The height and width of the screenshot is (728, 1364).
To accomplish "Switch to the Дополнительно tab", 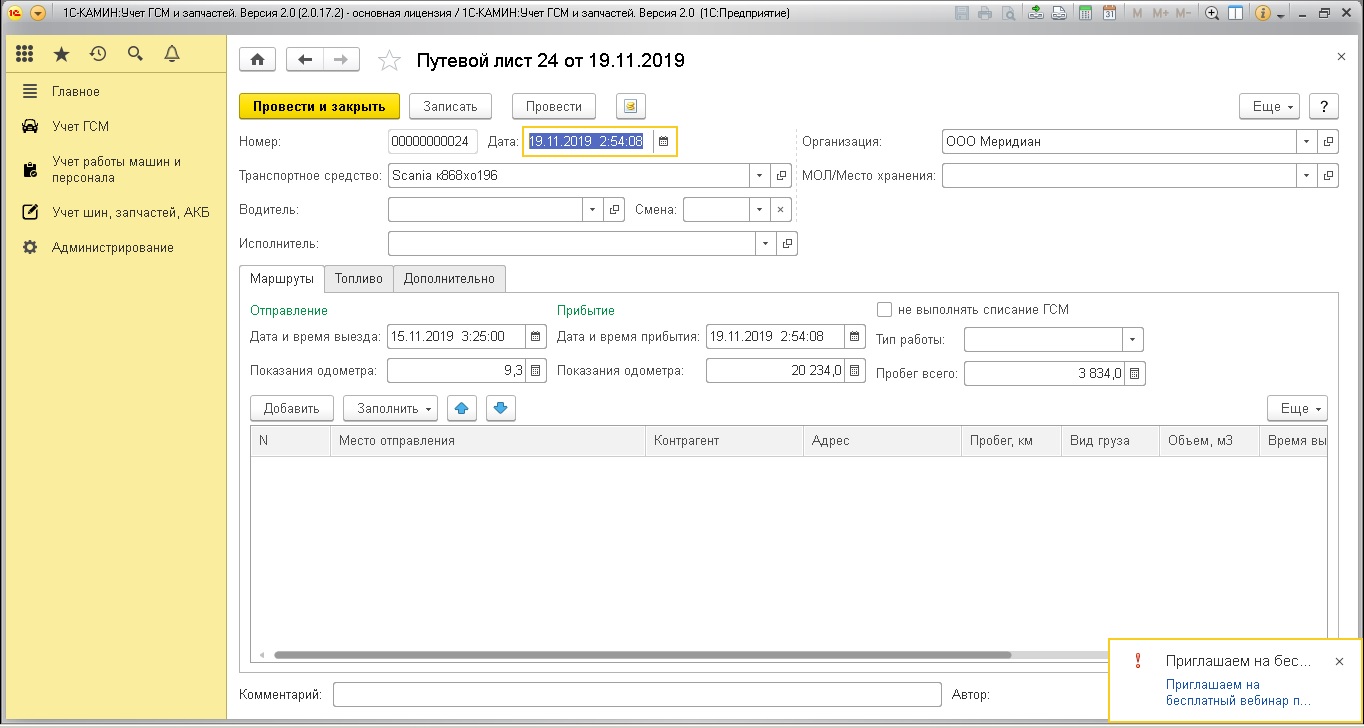I will click(x=449, y=279).
